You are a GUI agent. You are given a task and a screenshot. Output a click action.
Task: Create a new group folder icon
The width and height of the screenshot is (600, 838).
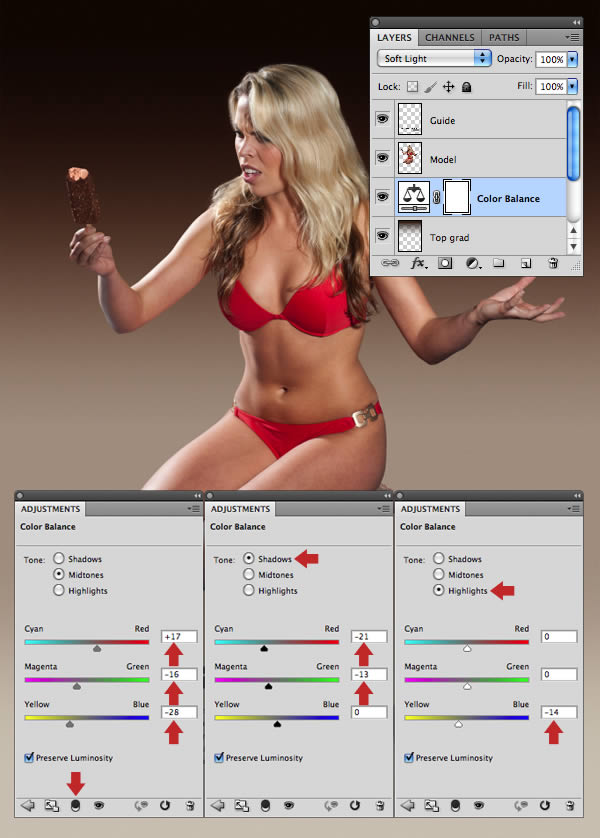[x=498, y=262]
